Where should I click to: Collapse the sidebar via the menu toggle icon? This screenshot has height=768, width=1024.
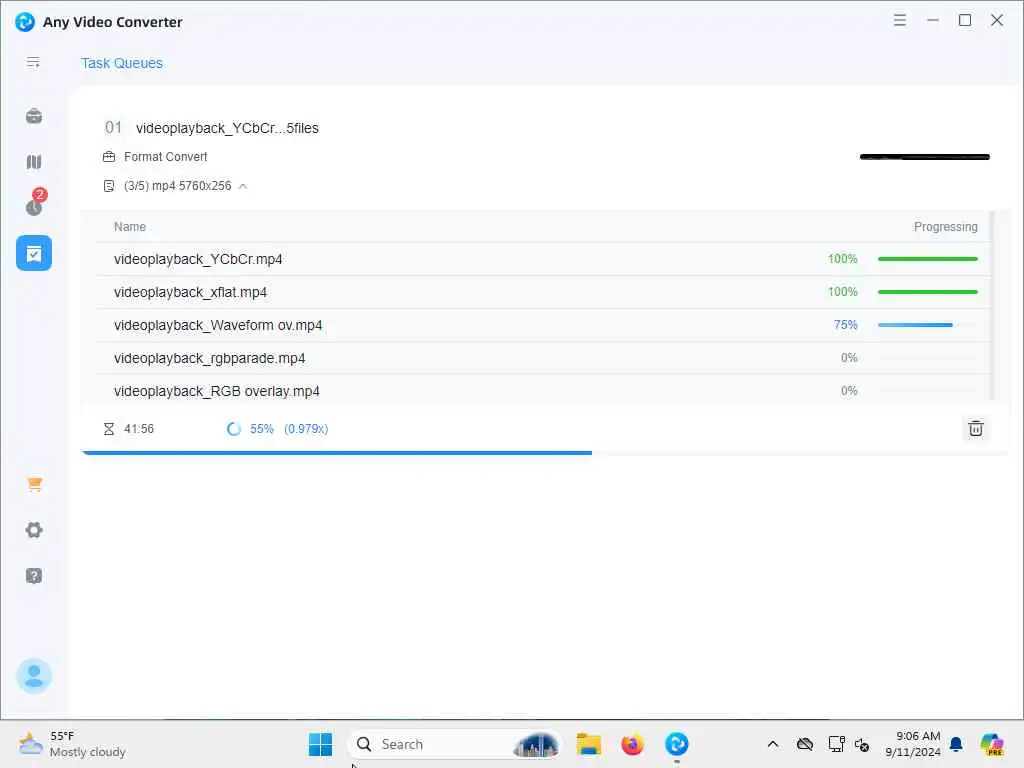click(33, 63)
